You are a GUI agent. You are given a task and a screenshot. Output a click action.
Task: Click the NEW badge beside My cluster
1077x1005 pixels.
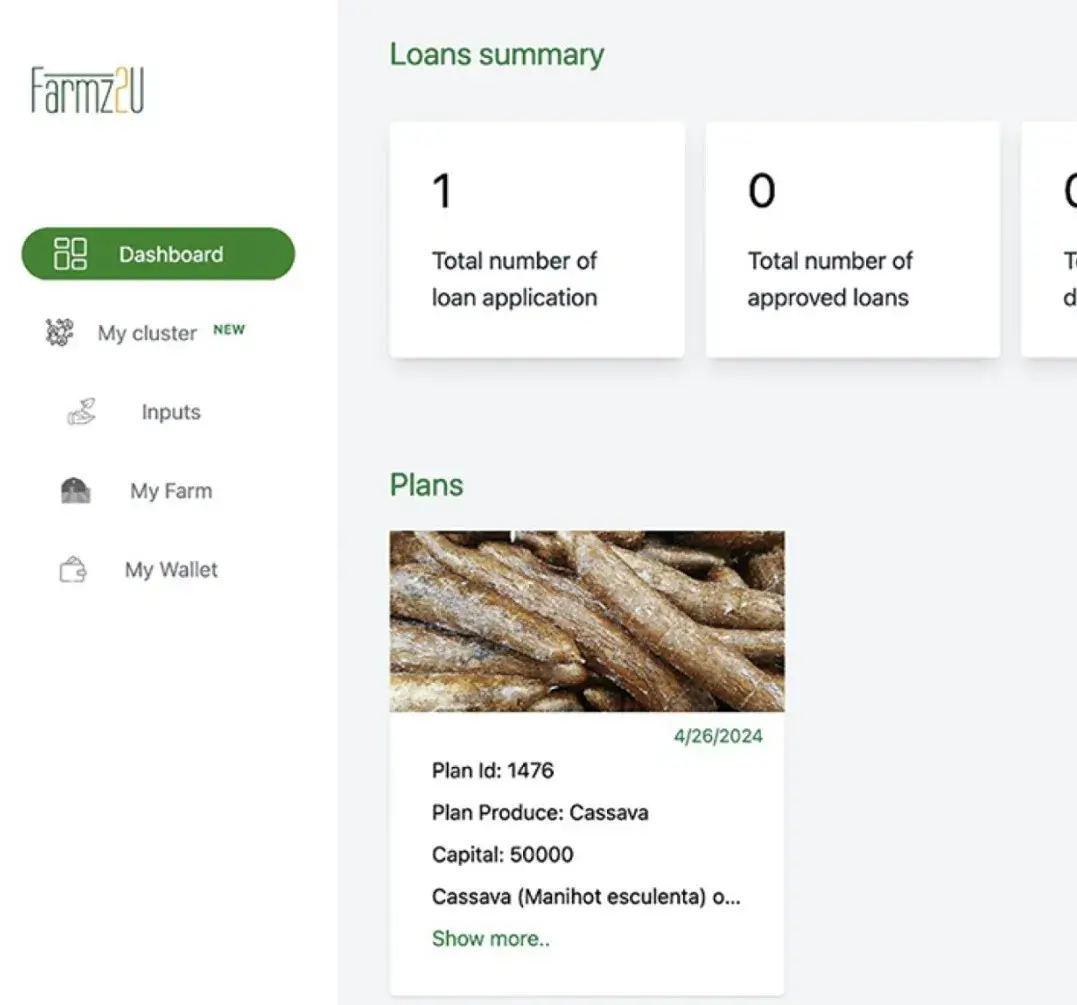pos(228,330)
